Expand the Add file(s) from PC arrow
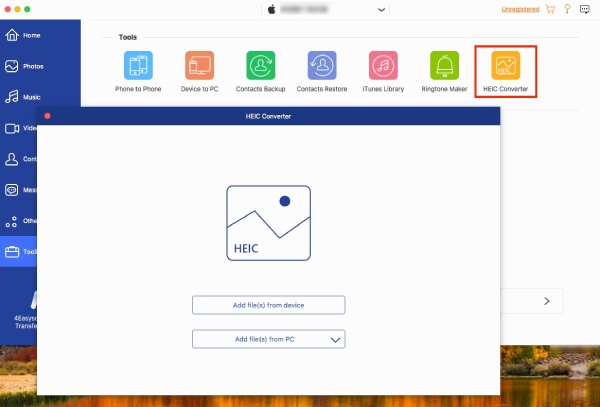600x407 pixels. [335, 340]
